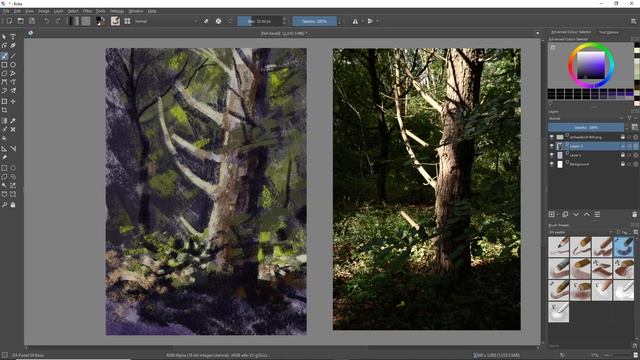Toggle visibility of the top reference image layer

click(551, 137)
